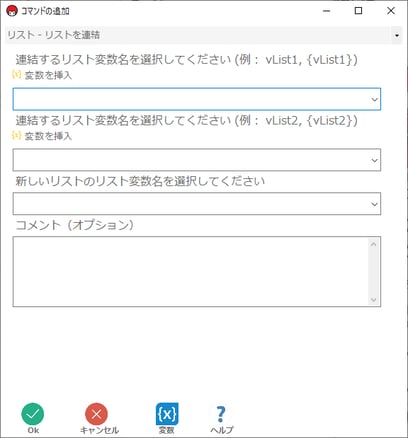The width and height of the screenshot is (408, 438).
Task: Maximize the コマンドの追加 window
Action: click(358, 11)
